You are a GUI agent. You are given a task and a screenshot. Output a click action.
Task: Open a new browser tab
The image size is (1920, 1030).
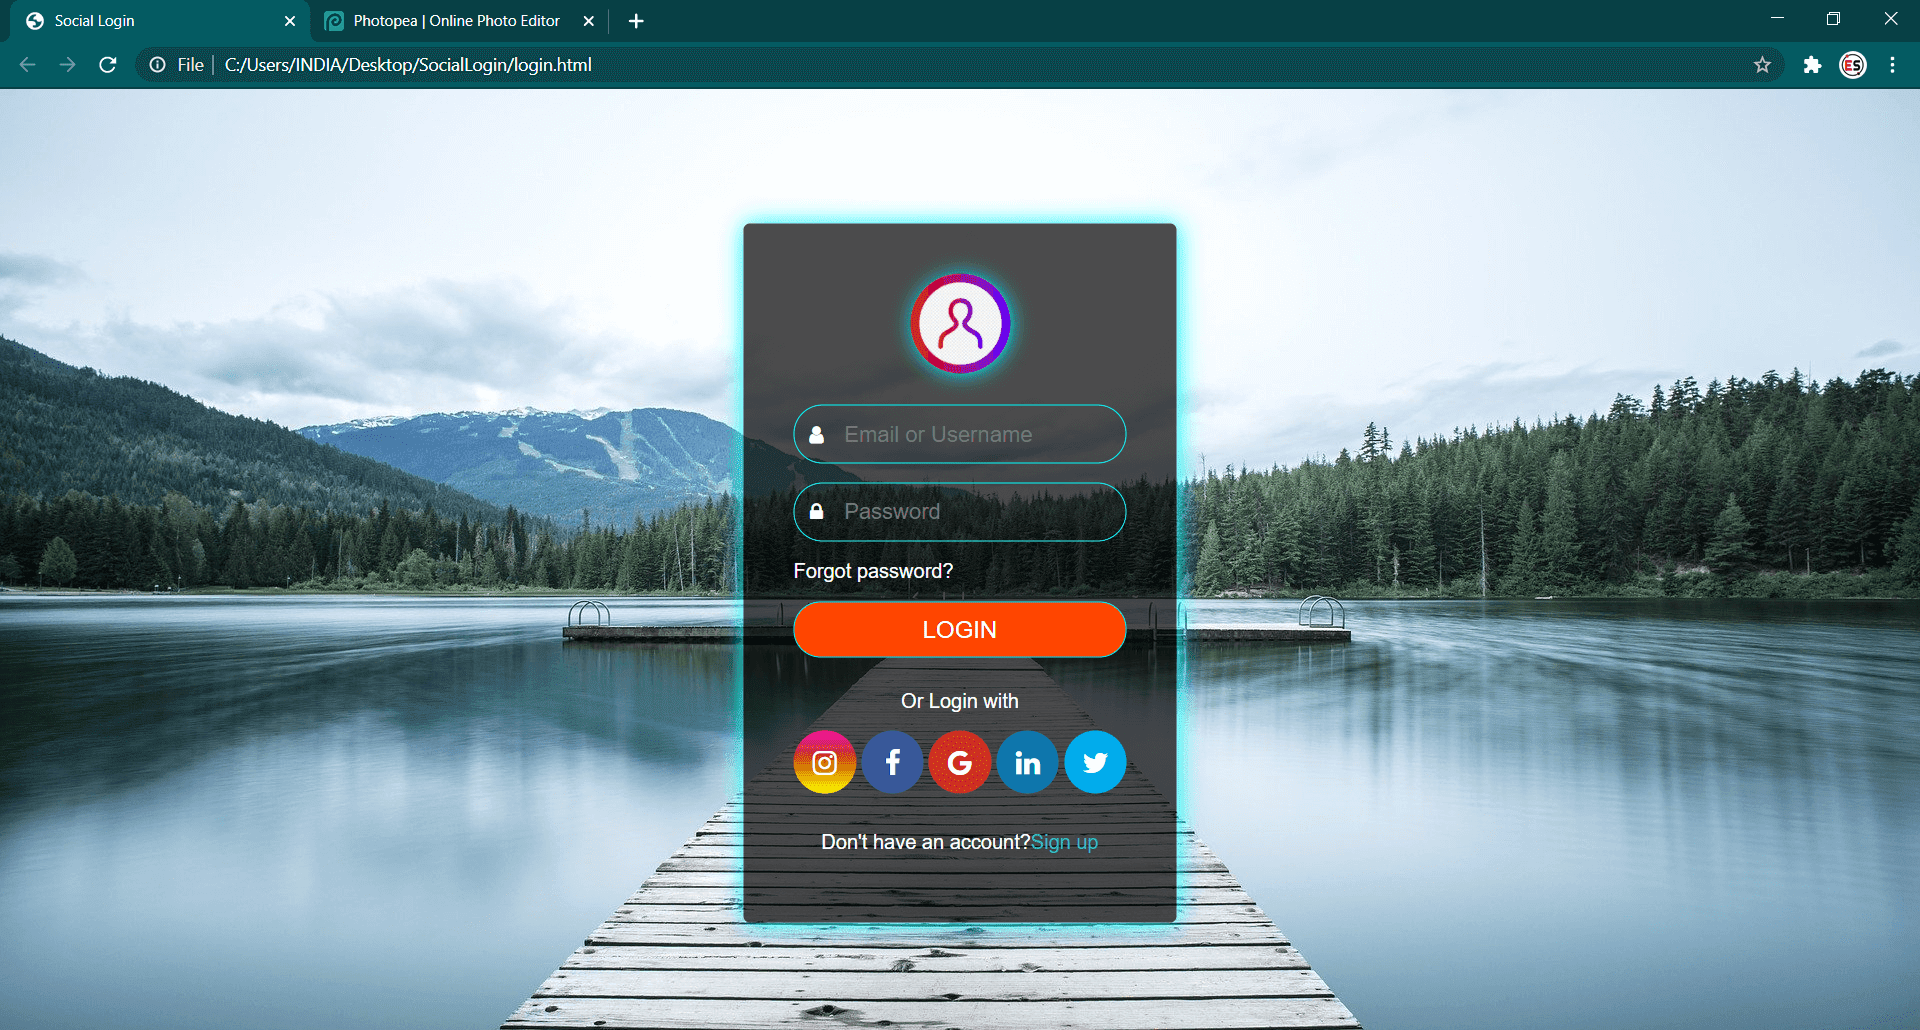click(636, 20)
